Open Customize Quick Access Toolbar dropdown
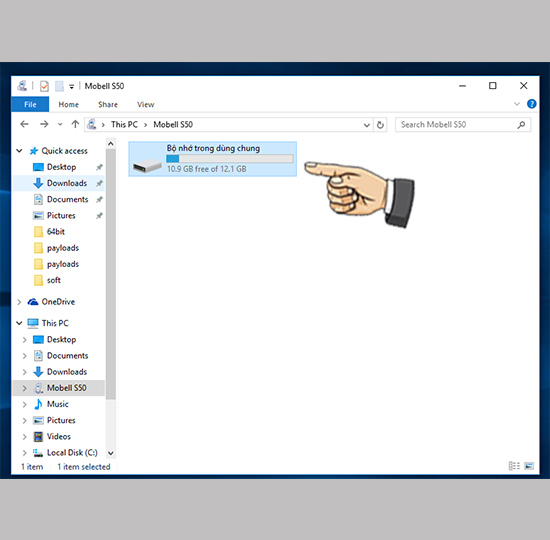The height and width of the screenshot is (540, 550). pos(71,86)
